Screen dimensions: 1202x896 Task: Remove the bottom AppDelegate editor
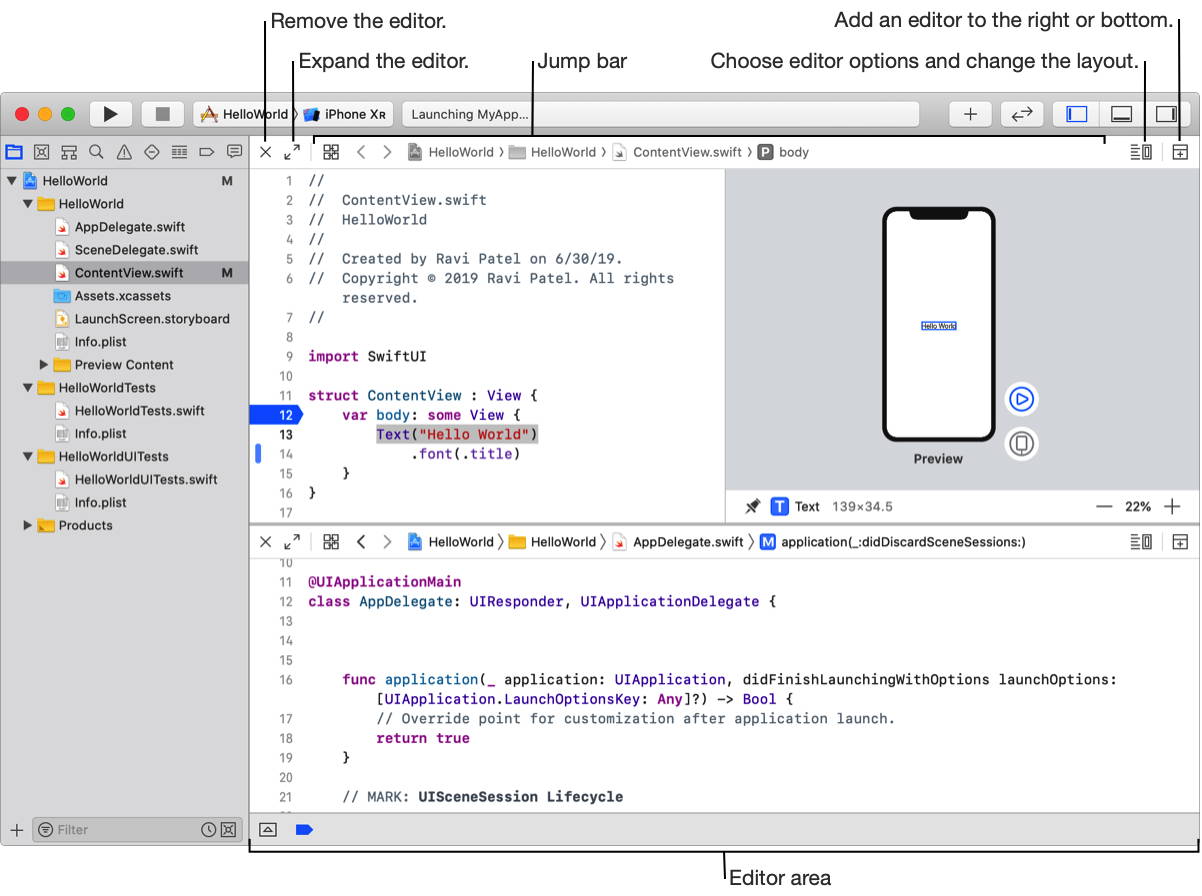[x=266, y=542]
